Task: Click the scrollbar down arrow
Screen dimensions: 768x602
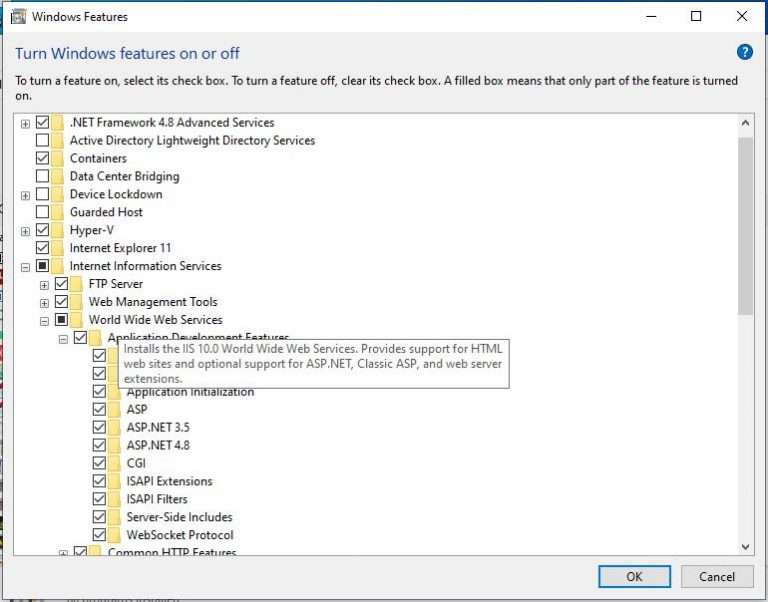Action: pyautogui.click(x=745, y=546)
